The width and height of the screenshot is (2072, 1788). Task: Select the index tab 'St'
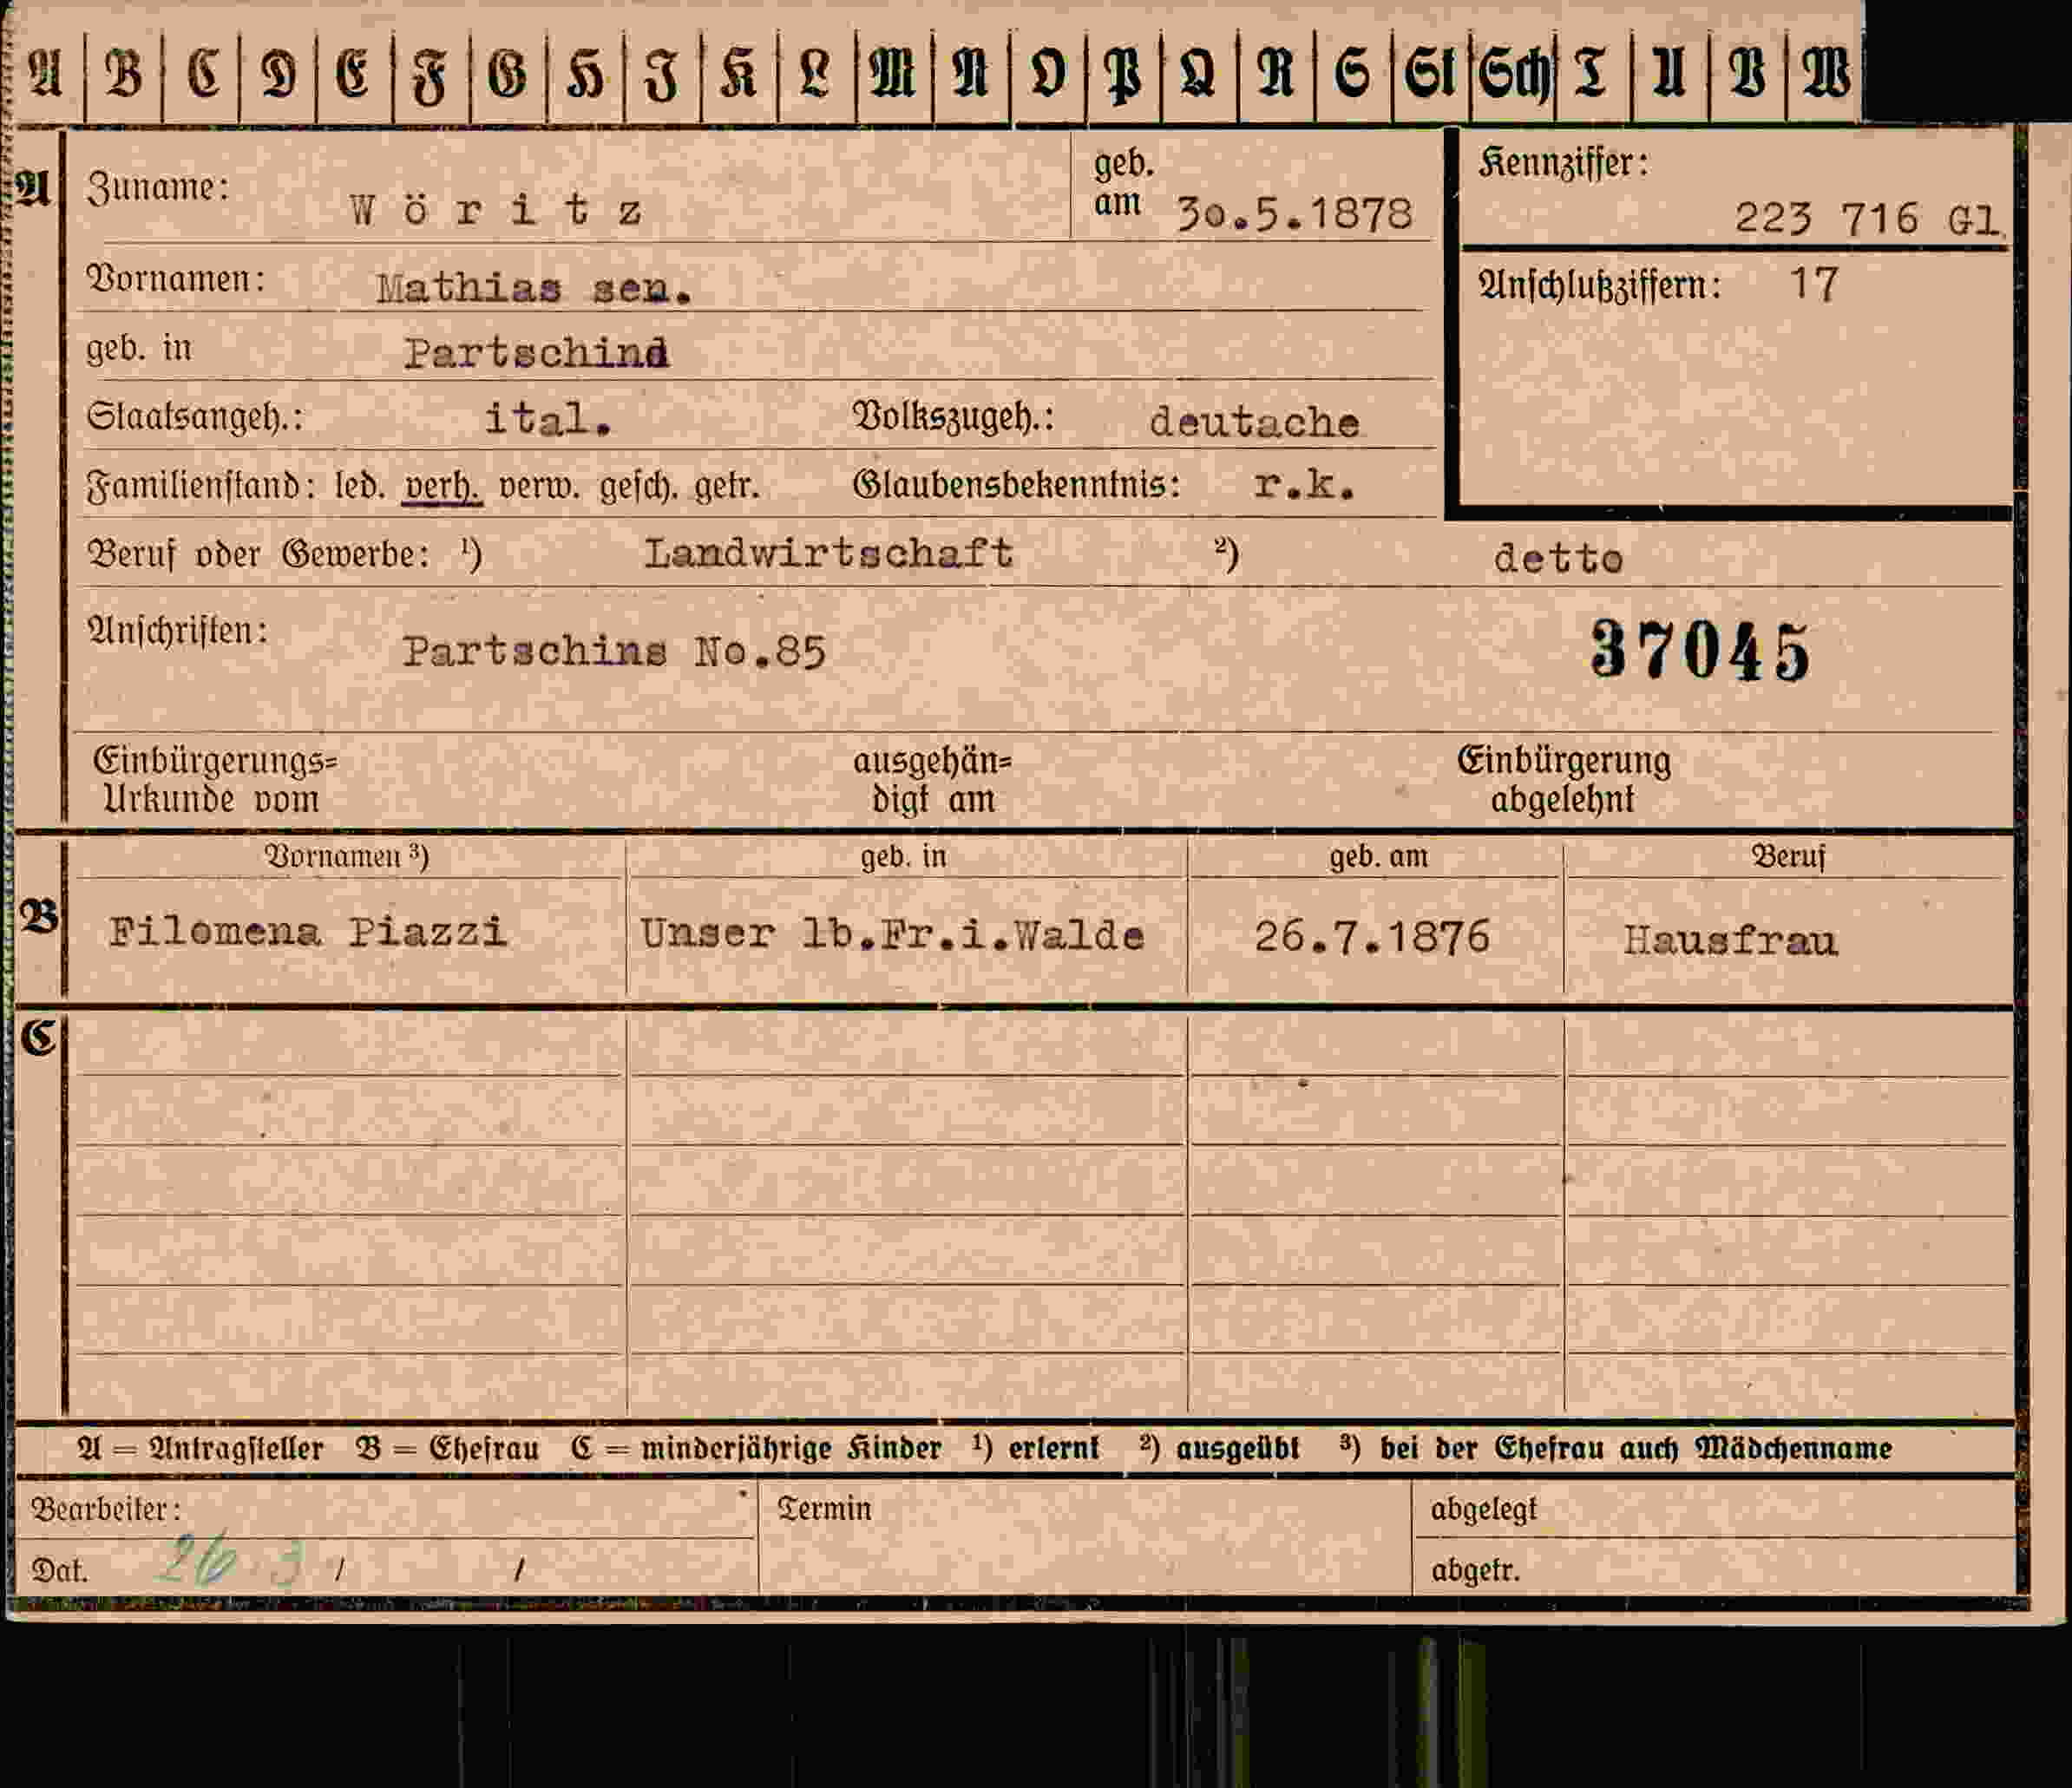tap(1430, 73)
